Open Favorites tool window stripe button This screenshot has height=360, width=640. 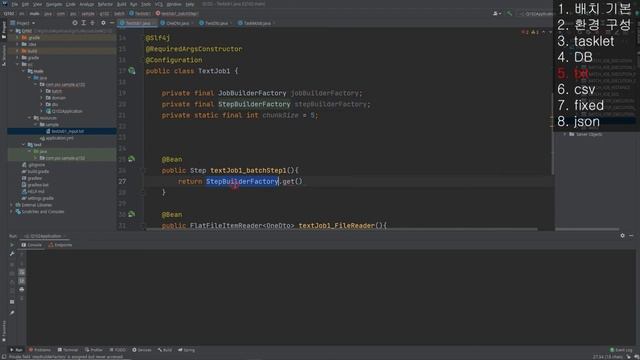coord(4,331)
